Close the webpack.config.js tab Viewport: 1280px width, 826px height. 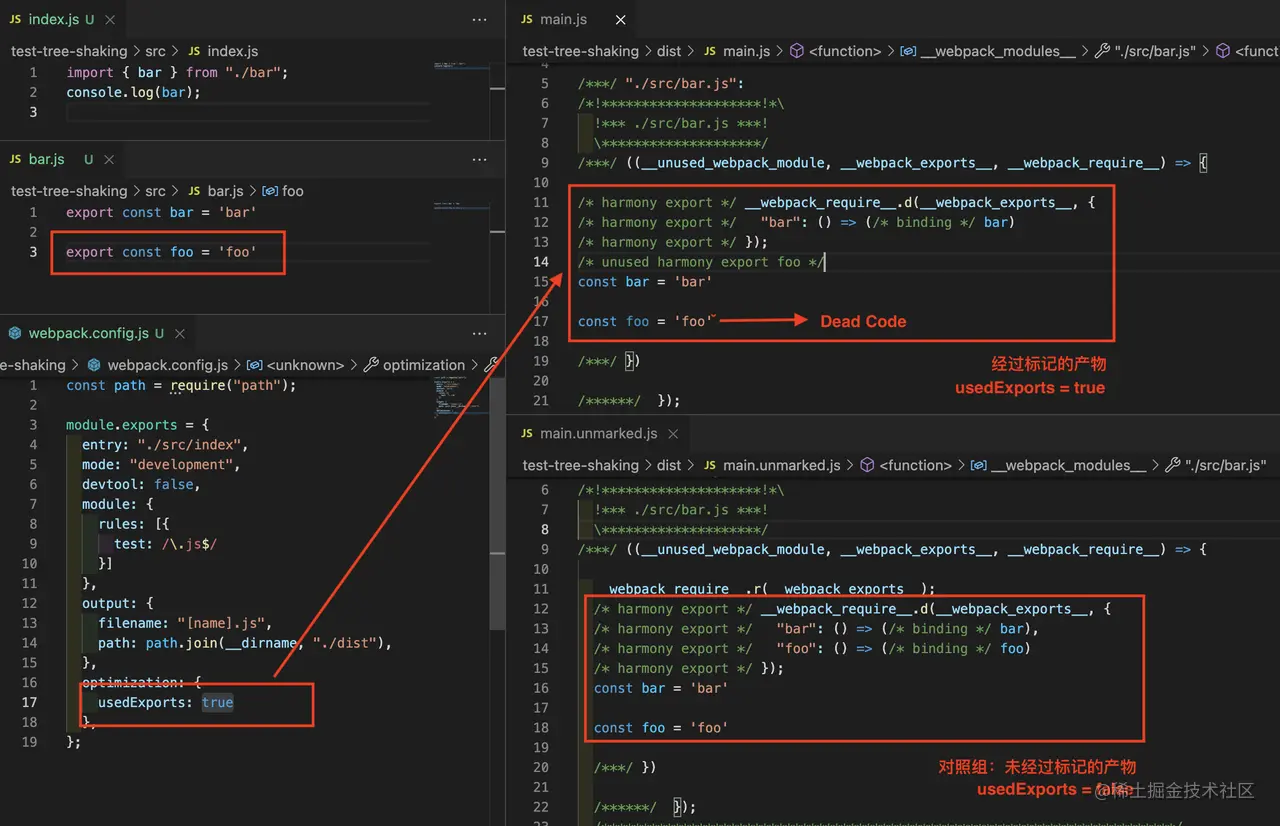pyautogui.click(x=180, y=334)
